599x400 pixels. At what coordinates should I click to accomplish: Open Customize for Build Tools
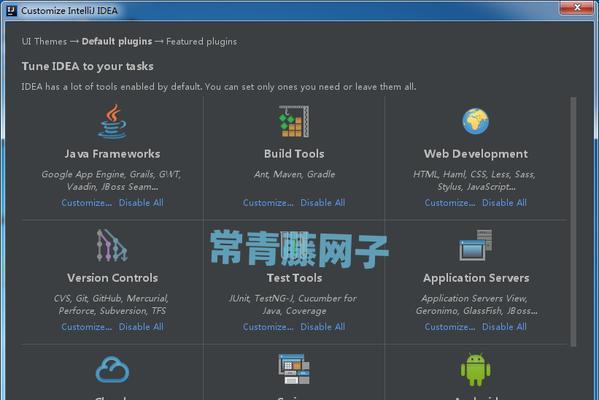click(268, 203)
